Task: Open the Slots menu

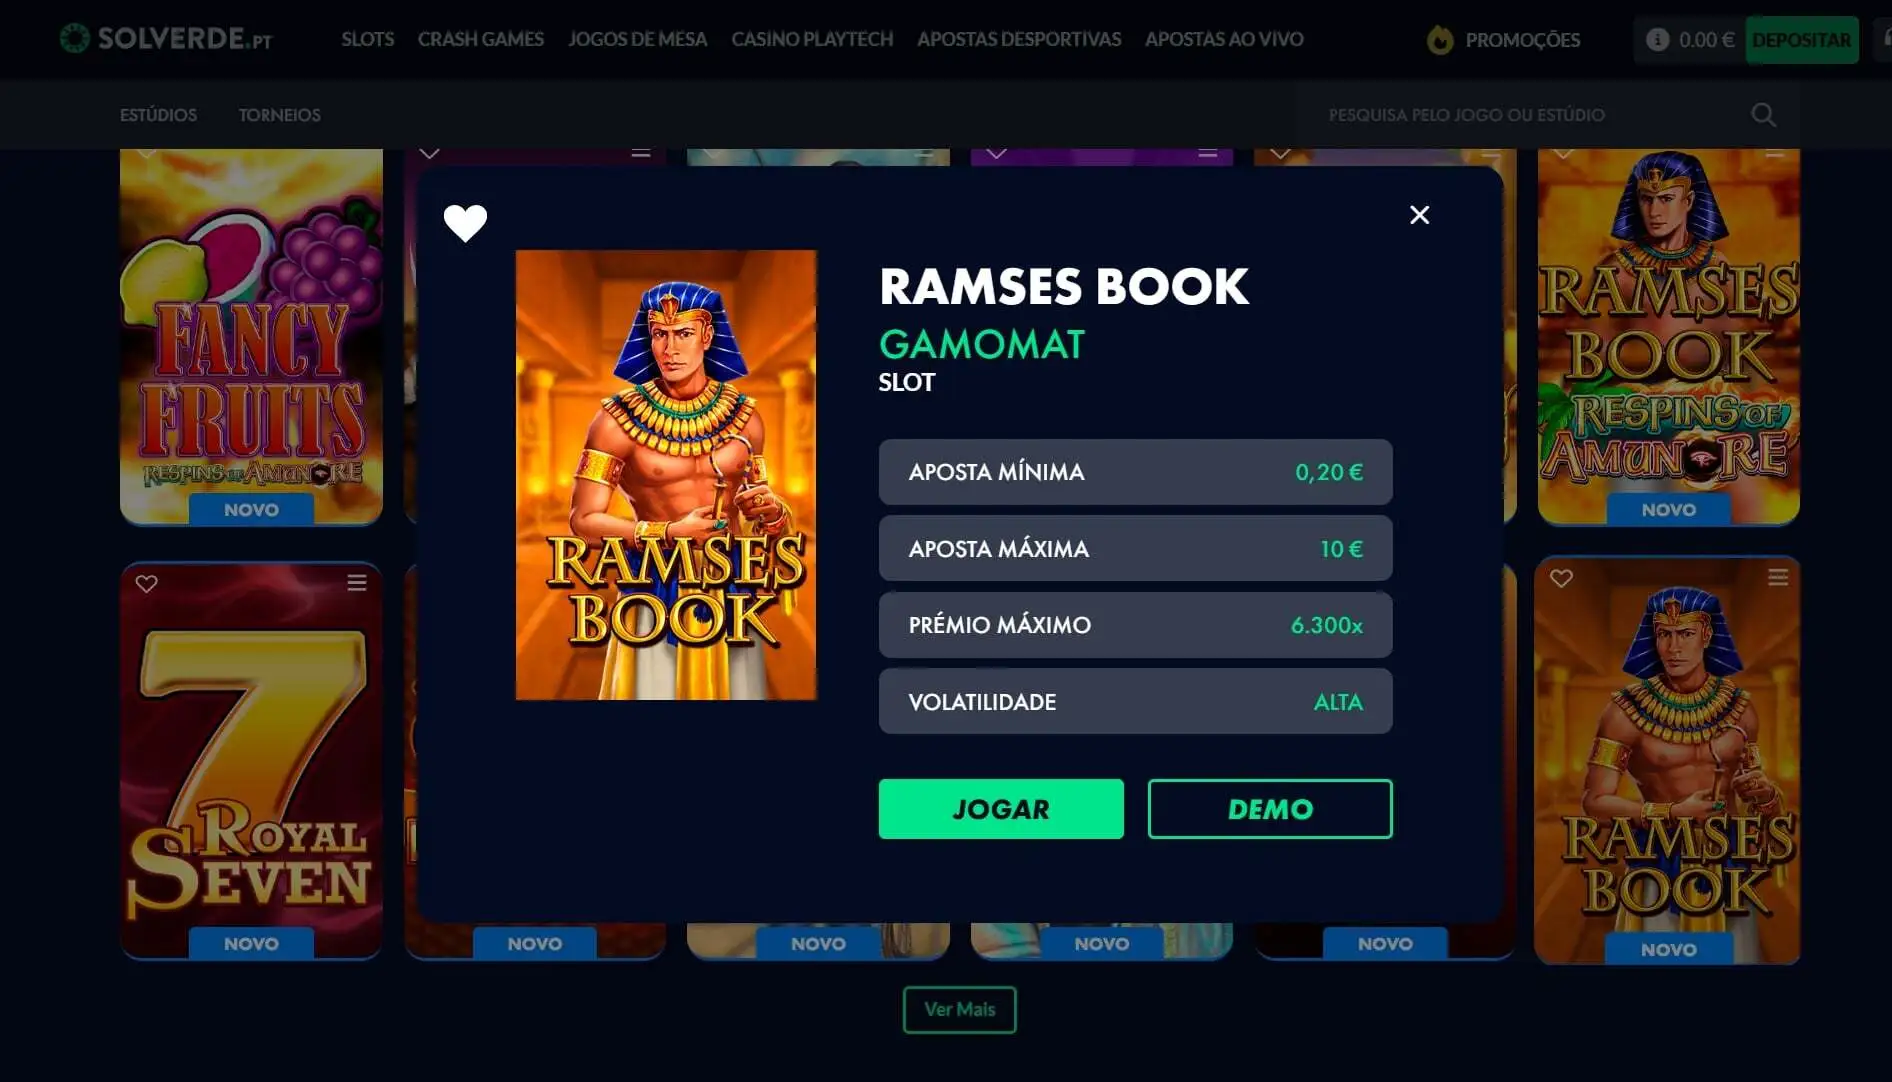Action: click(367, 40)
